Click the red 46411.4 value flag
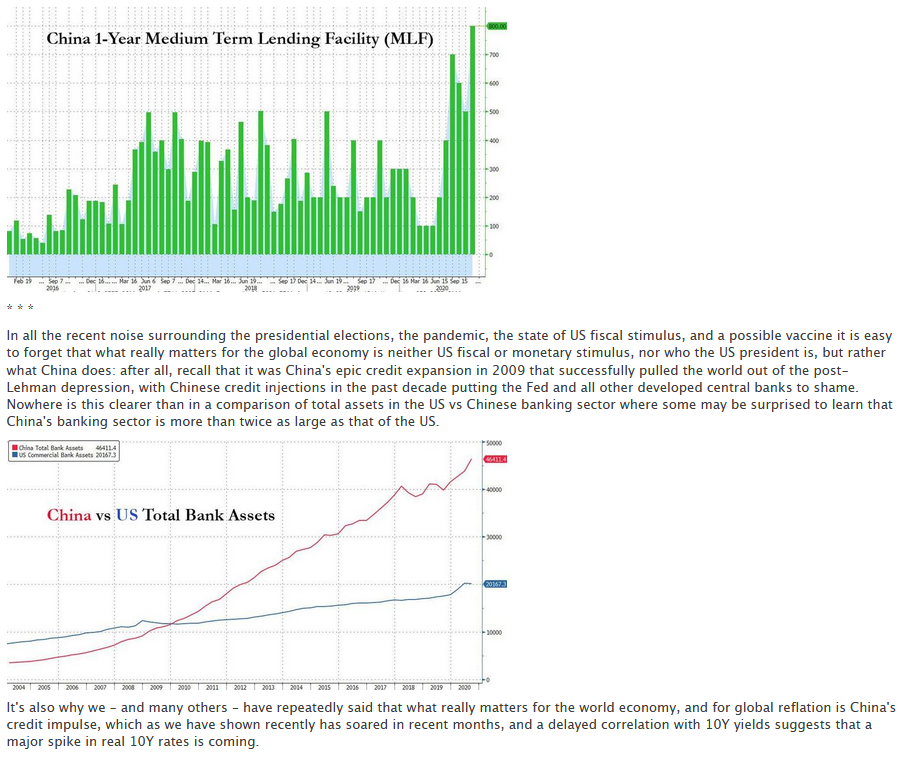 496,459
